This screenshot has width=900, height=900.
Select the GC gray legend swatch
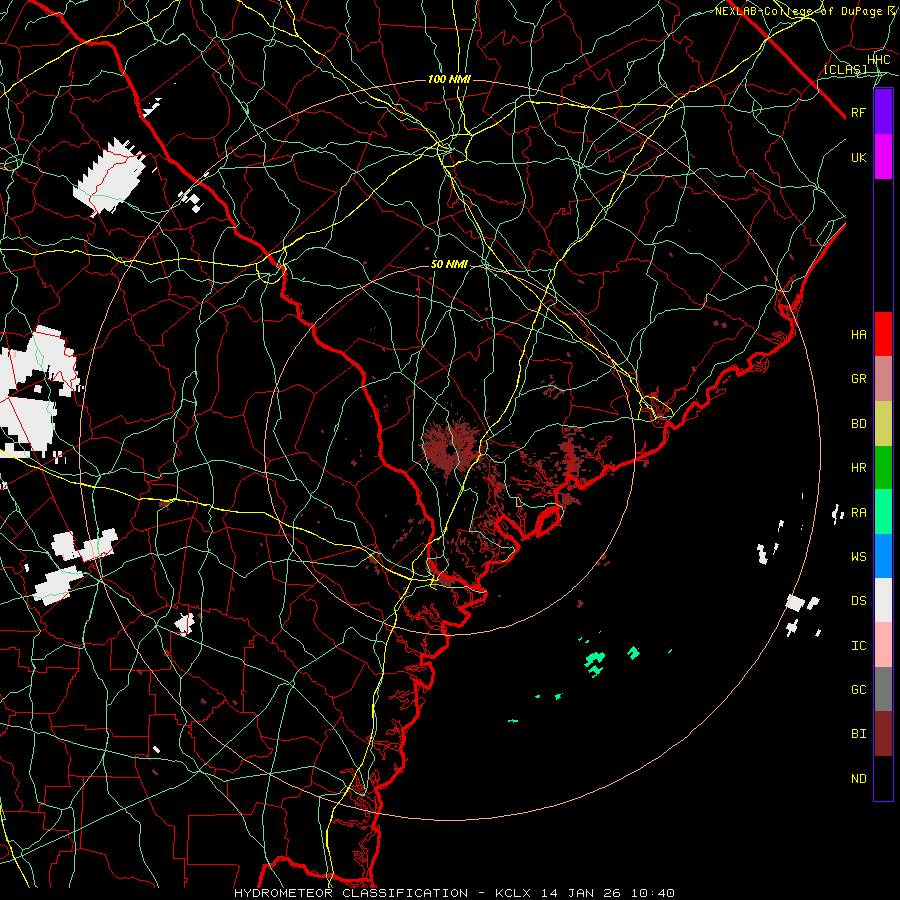click(x=883, y=689)
